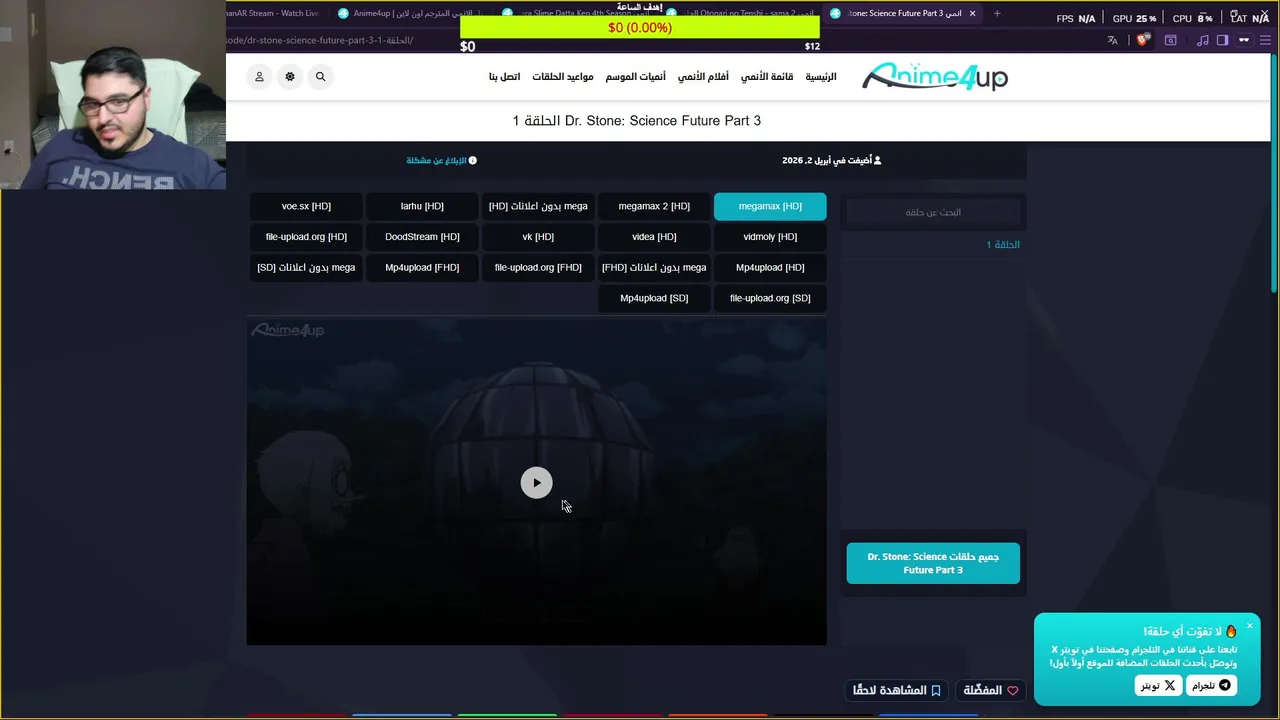Add to favorites with المفضّلة heart
Viewport: 1280px width, 720px height.
click(x=990, y=690)
